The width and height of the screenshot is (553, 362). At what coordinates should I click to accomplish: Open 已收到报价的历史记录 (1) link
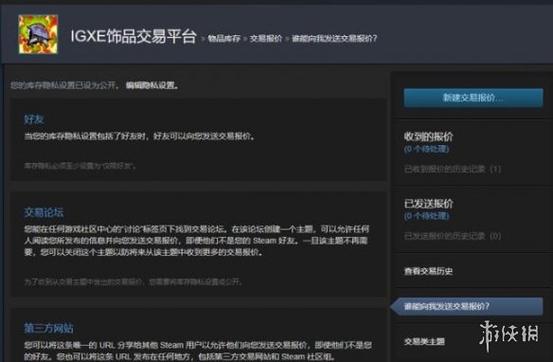tap(452, 169)
